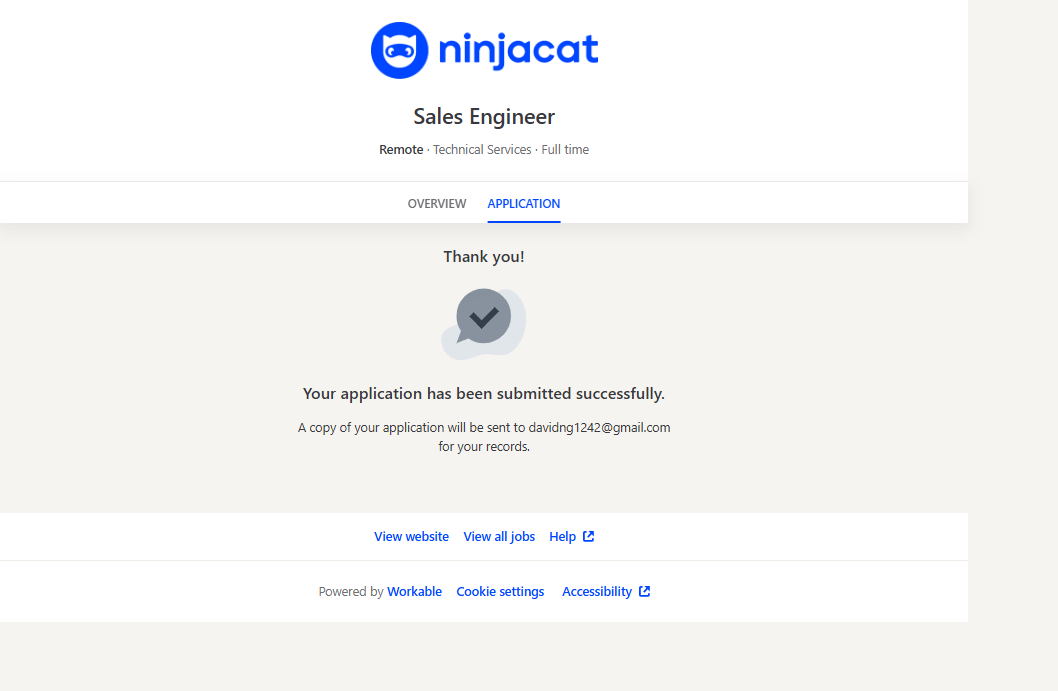1058x691 pixels.
Task: Click the ninjacat wordmark text logo
Action: coord(518,50)
